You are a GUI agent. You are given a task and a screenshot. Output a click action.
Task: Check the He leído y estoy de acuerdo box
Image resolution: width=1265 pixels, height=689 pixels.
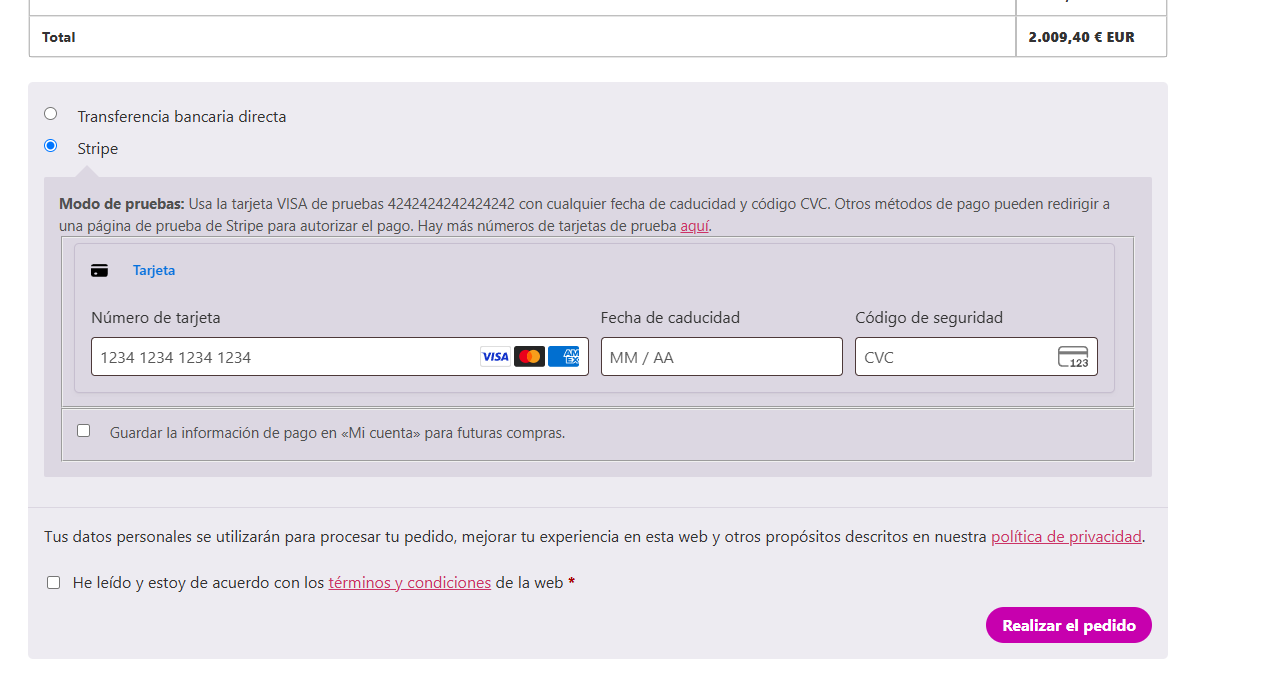(54, 583)
